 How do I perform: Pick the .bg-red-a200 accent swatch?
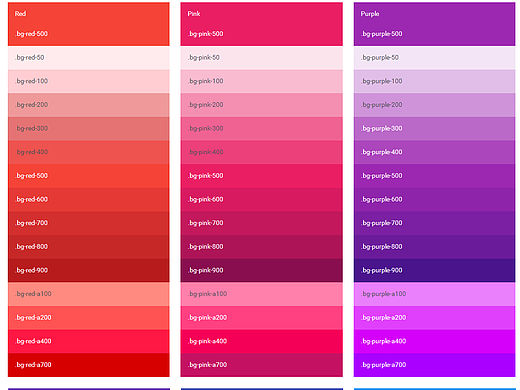click(89, 318)
